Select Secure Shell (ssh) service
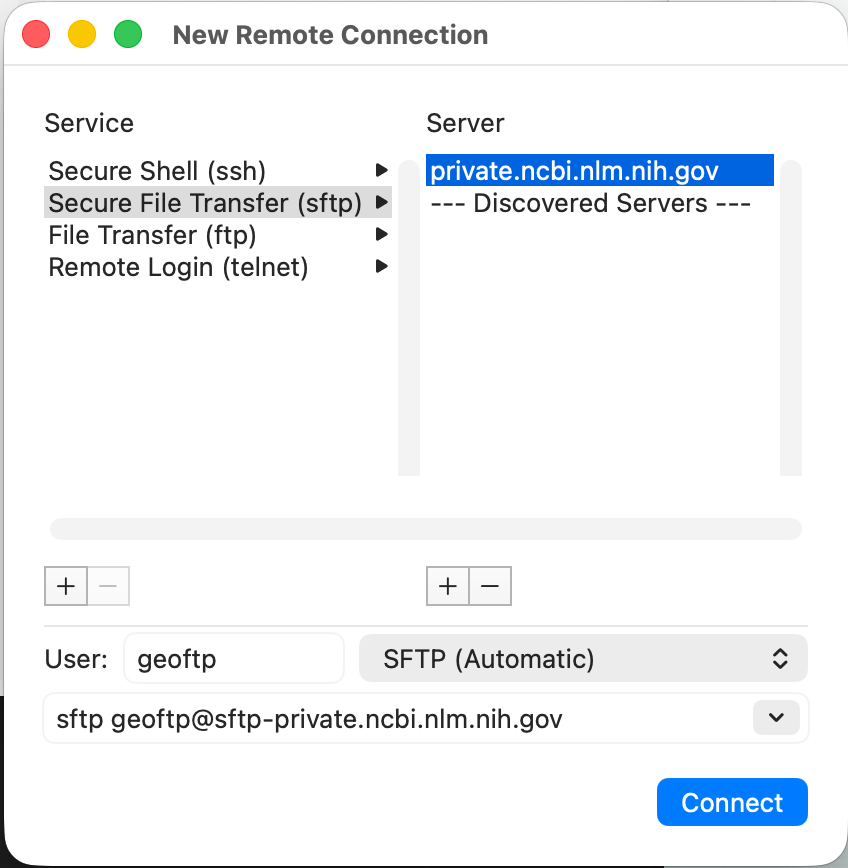The height and width of the screenshot is (868, 848). pos(157,171)
